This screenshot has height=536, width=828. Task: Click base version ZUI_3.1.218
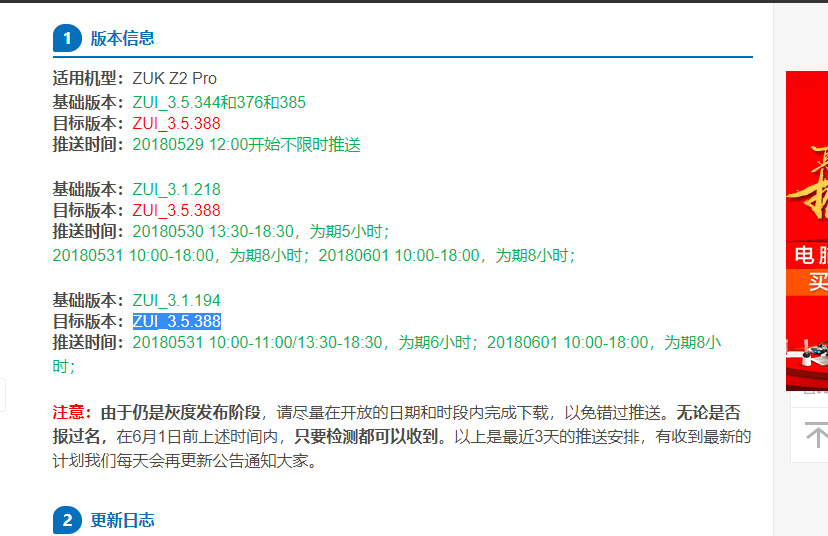coord(176,189)
